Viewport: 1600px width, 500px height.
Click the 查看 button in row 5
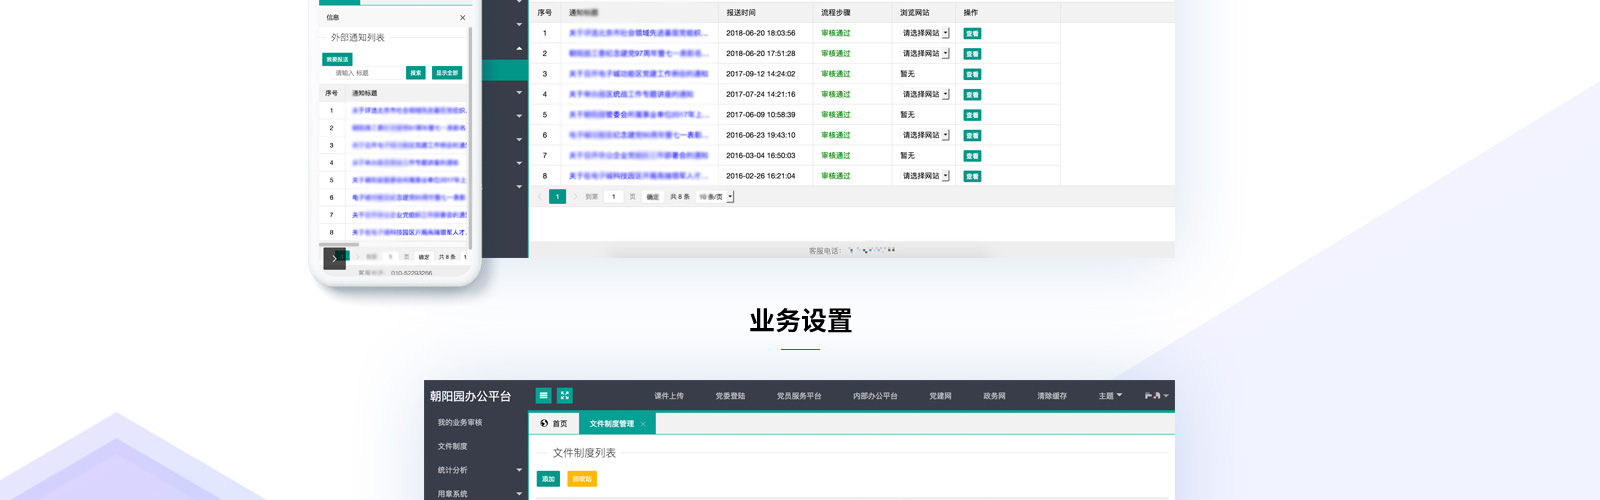(972, 115)
